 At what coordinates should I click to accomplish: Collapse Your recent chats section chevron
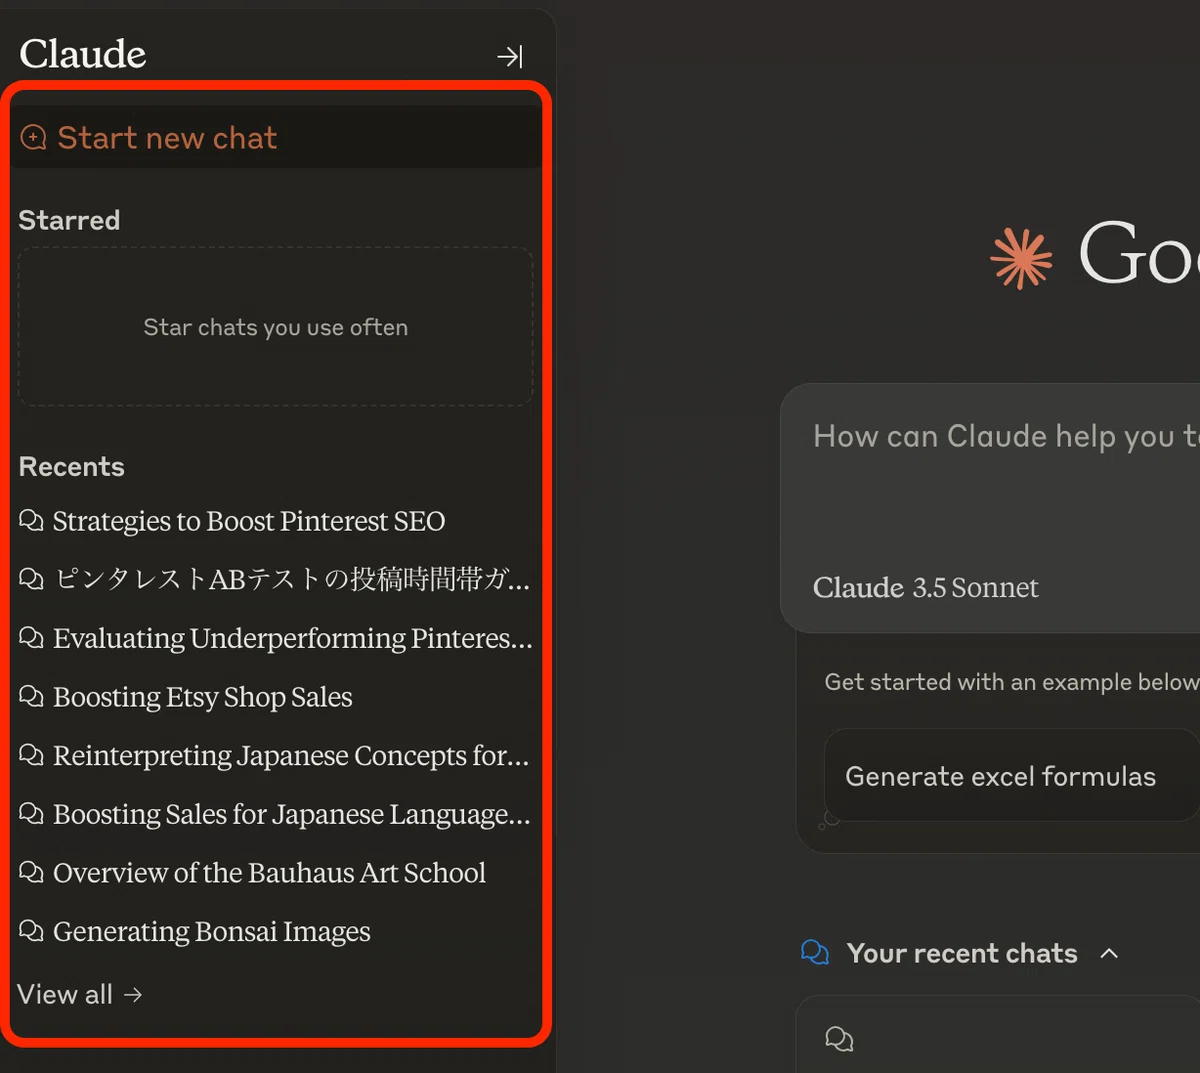1109,954
